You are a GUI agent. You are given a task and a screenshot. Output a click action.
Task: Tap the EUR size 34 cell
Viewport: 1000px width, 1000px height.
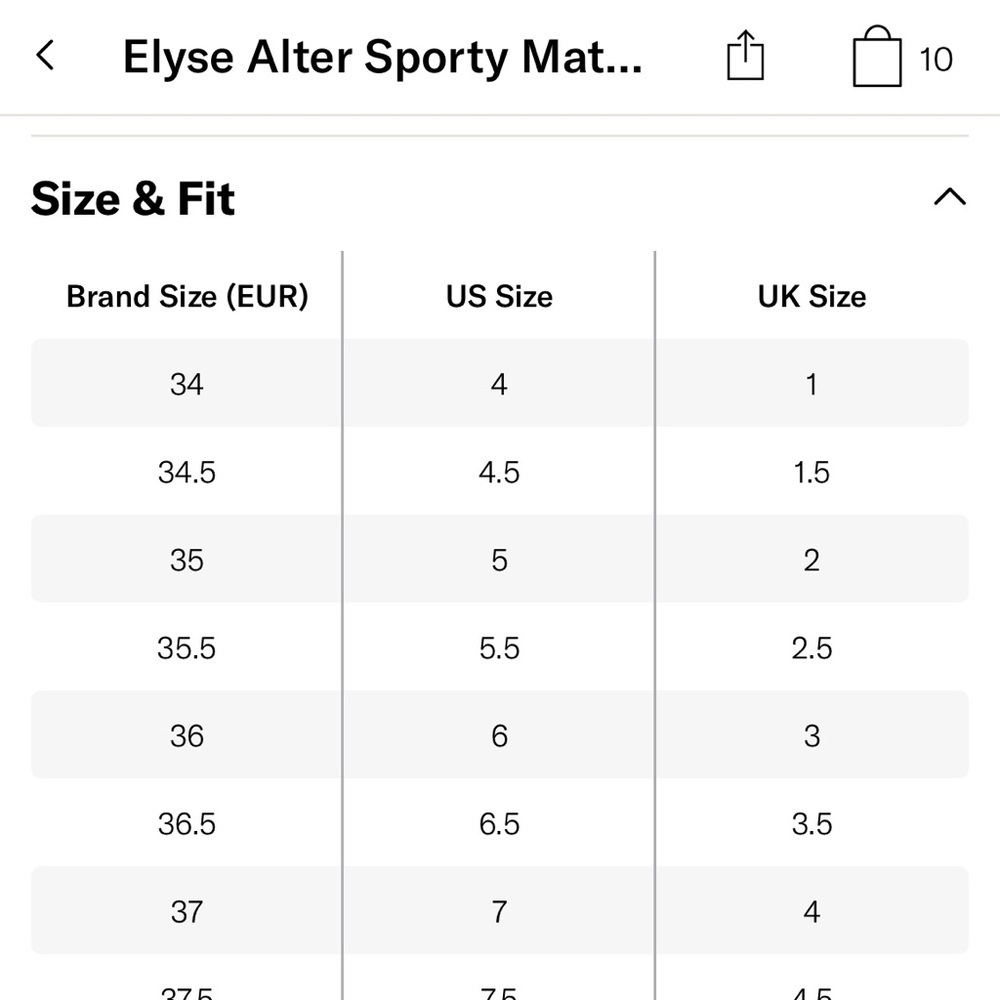tap(186, 384)
